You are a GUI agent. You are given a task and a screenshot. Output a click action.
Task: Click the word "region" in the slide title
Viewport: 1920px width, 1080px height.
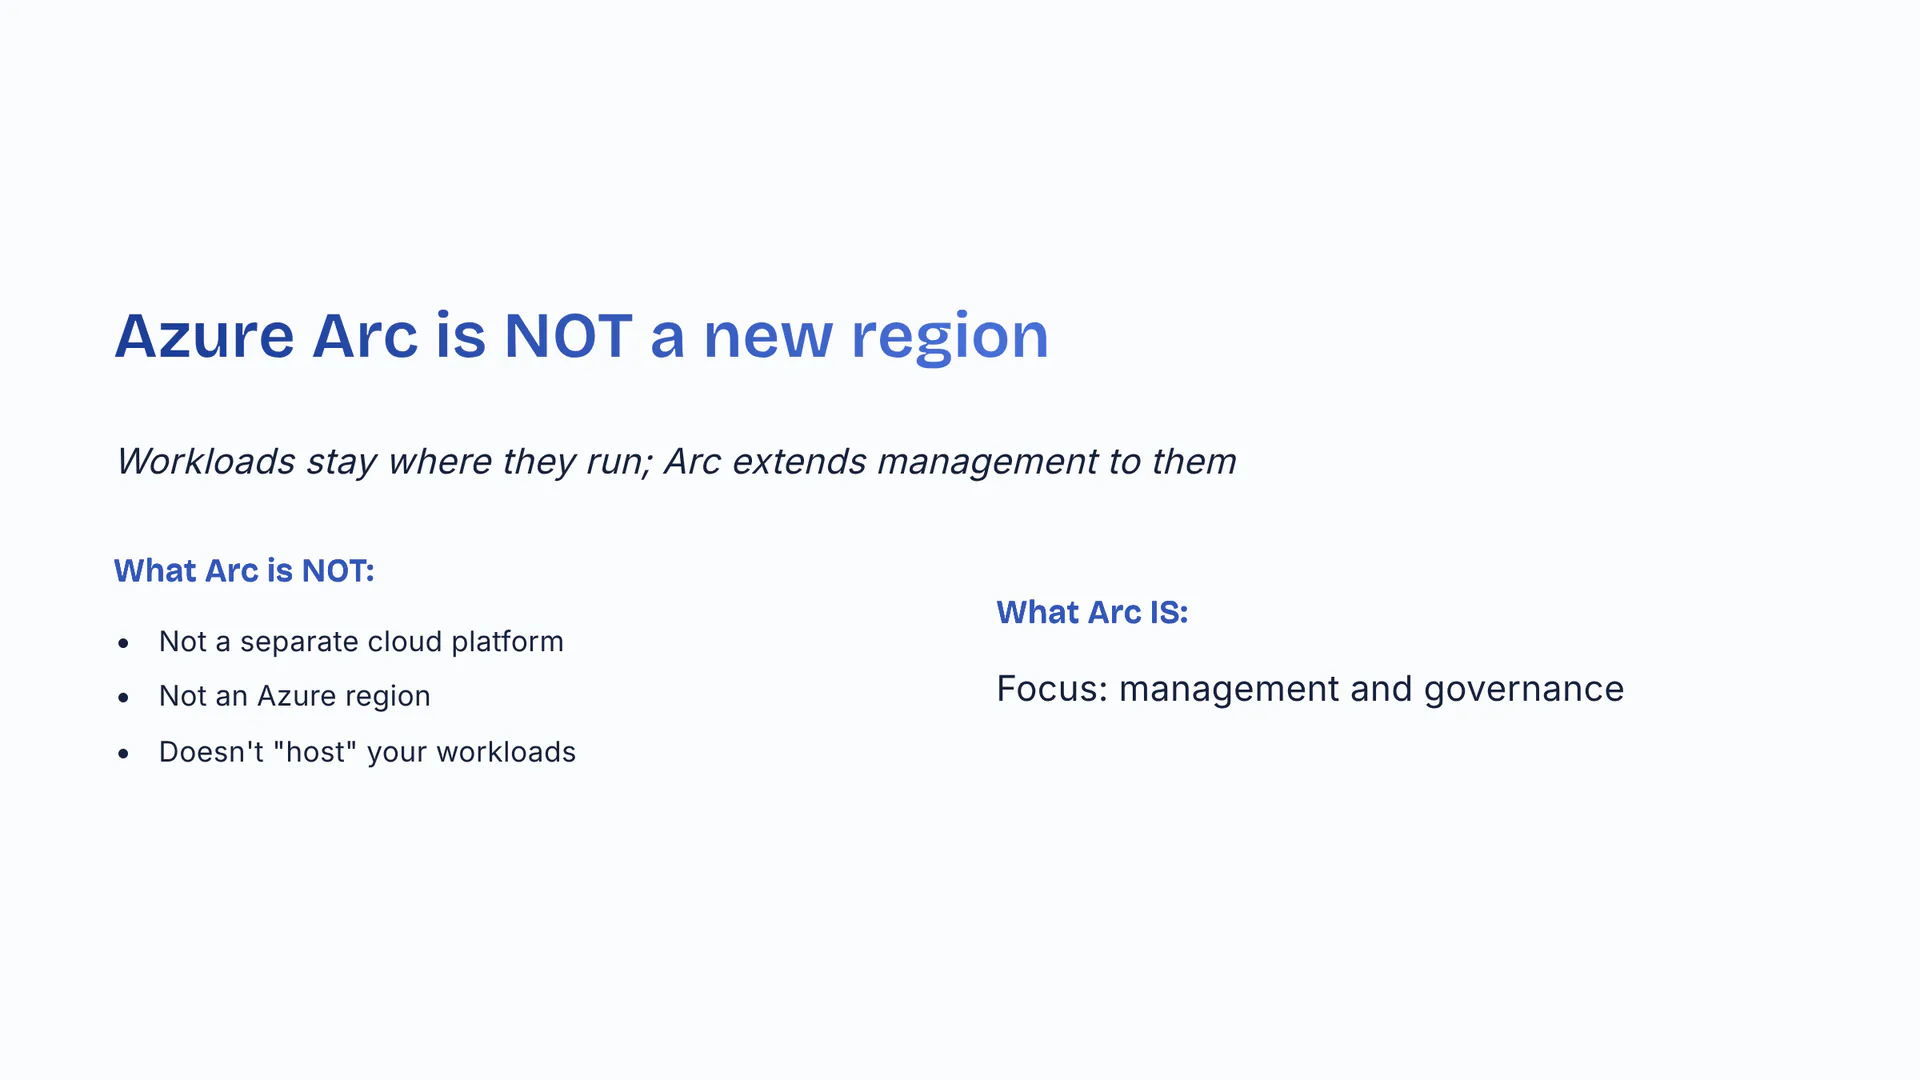coord(949,336)
